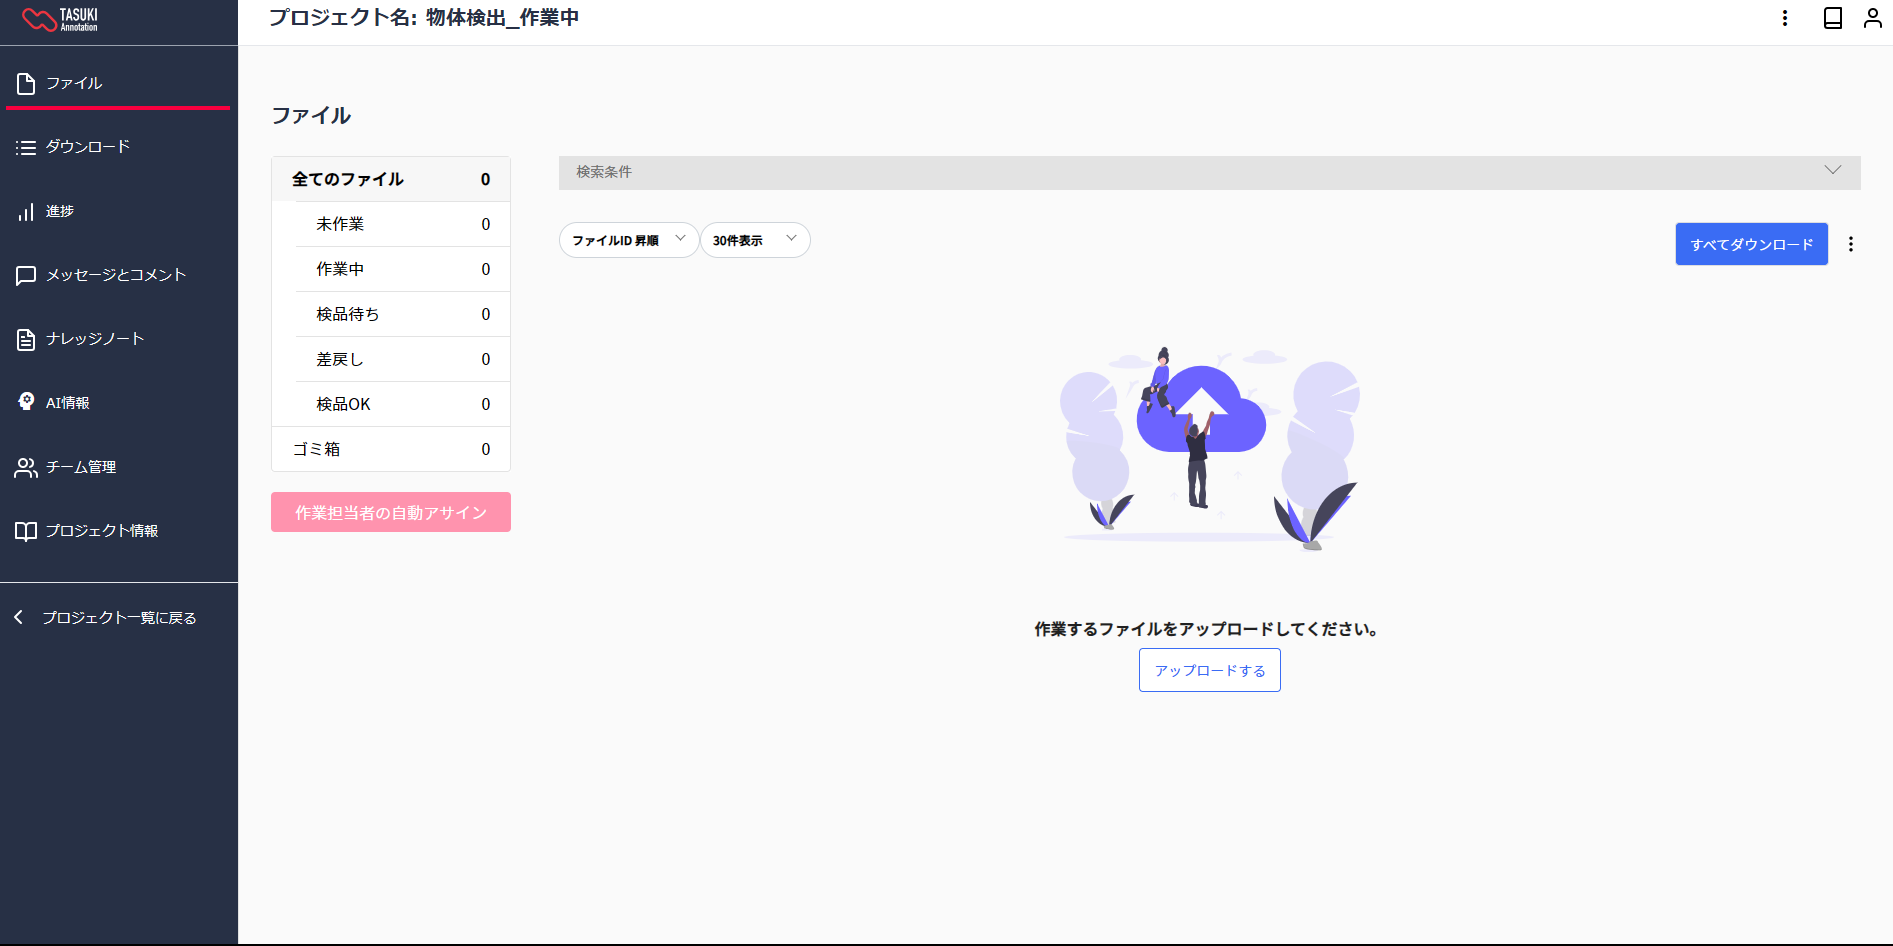1893x946 pixels.
Task: Click the team management people icon
Action: point(26,467)
